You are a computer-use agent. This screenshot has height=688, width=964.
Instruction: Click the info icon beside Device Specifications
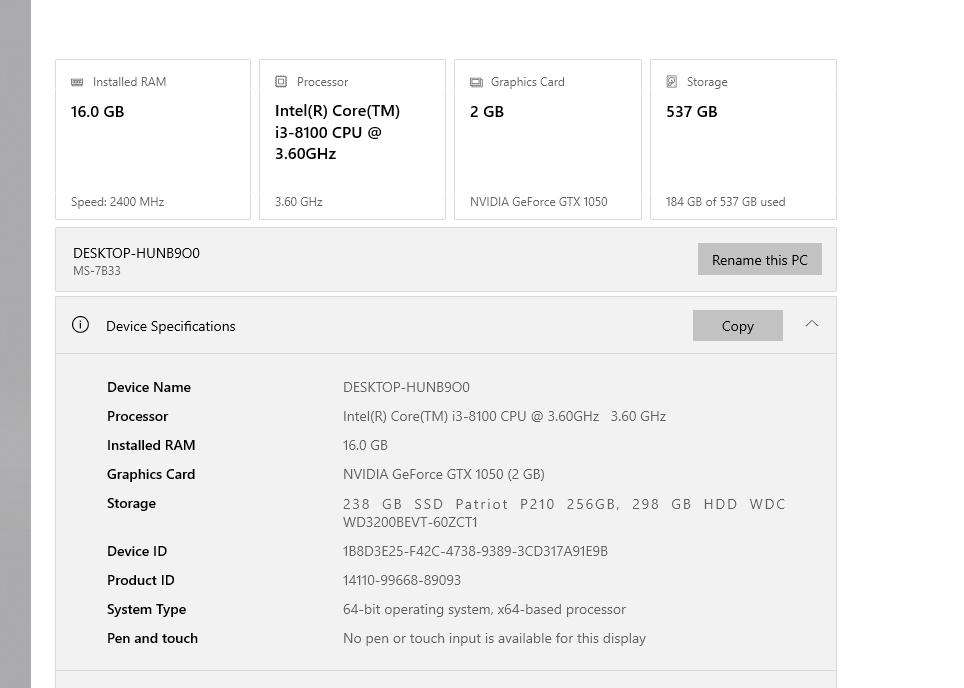(81, 325)
